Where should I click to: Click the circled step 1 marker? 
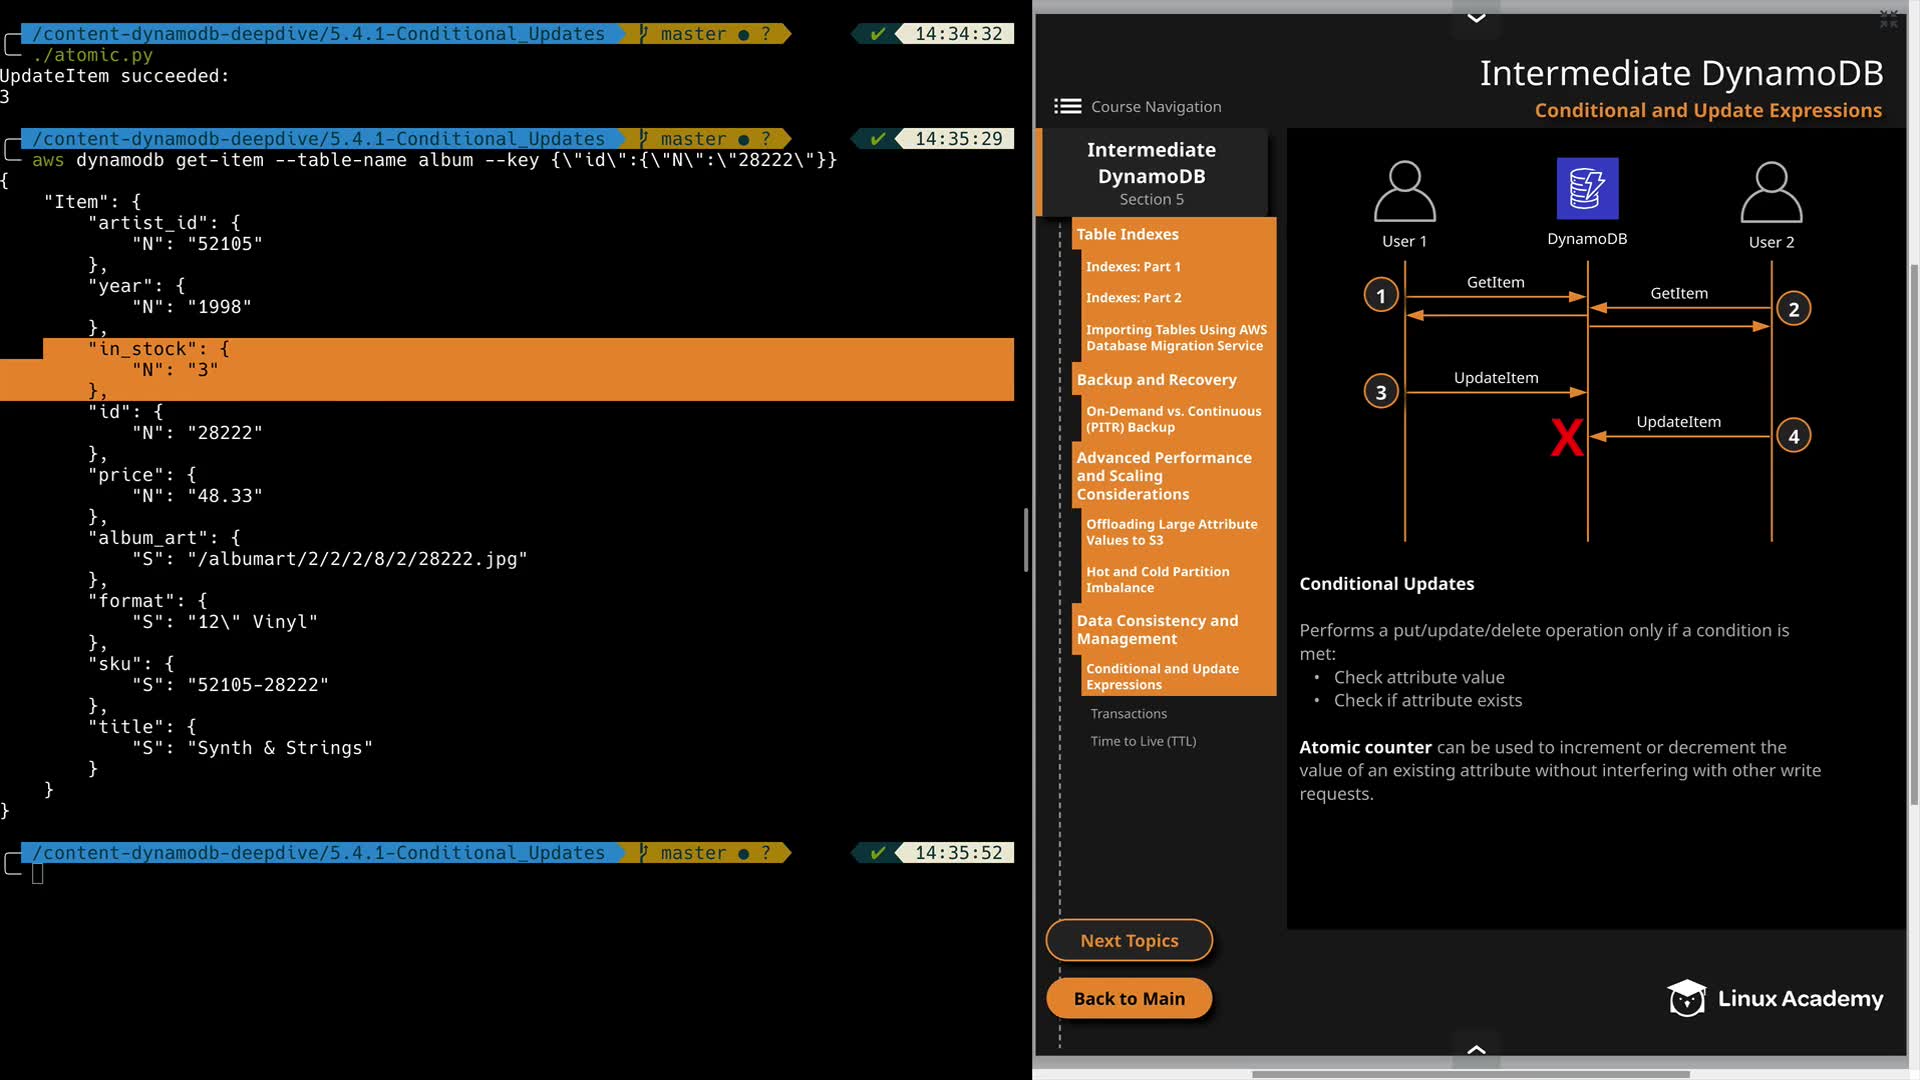point(1381,295)
